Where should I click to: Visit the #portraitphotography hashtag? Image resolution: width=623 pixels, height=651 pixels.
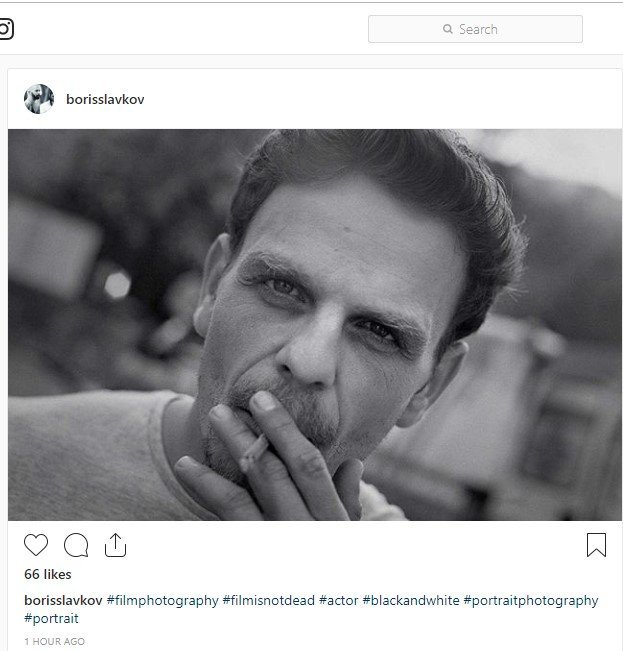coord(531,601)
